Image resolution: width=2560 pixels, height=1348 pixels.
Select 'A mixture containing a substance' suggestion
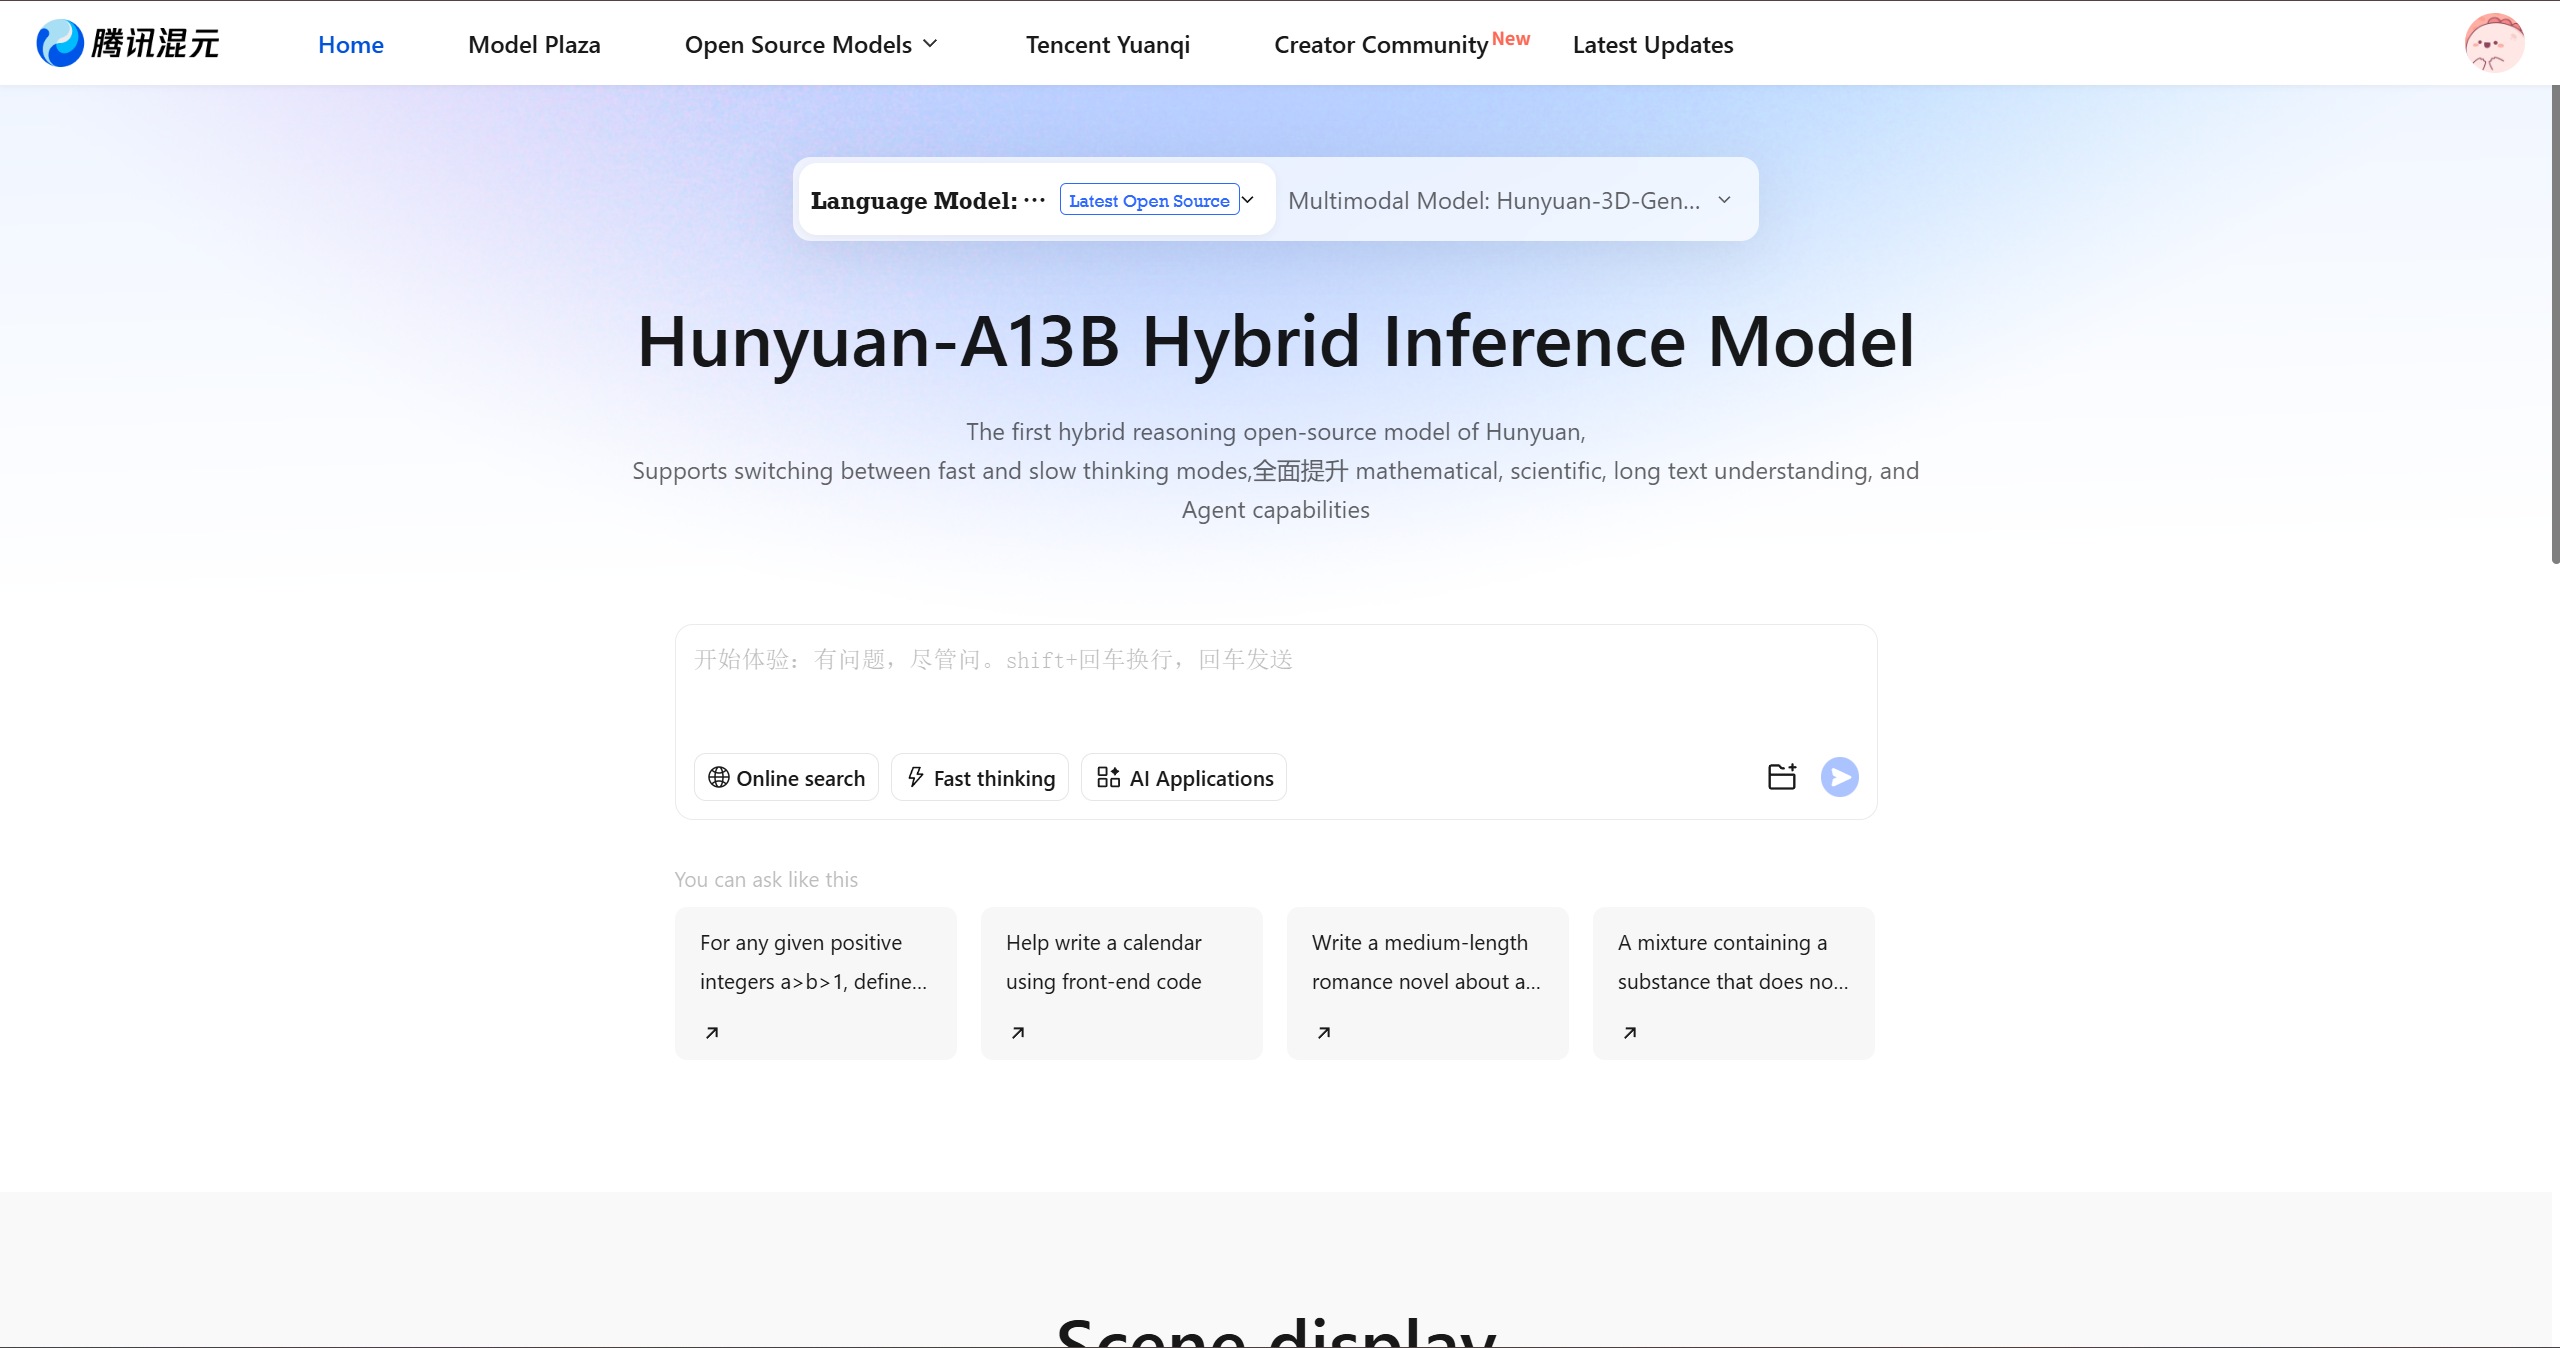(1734, 983)
